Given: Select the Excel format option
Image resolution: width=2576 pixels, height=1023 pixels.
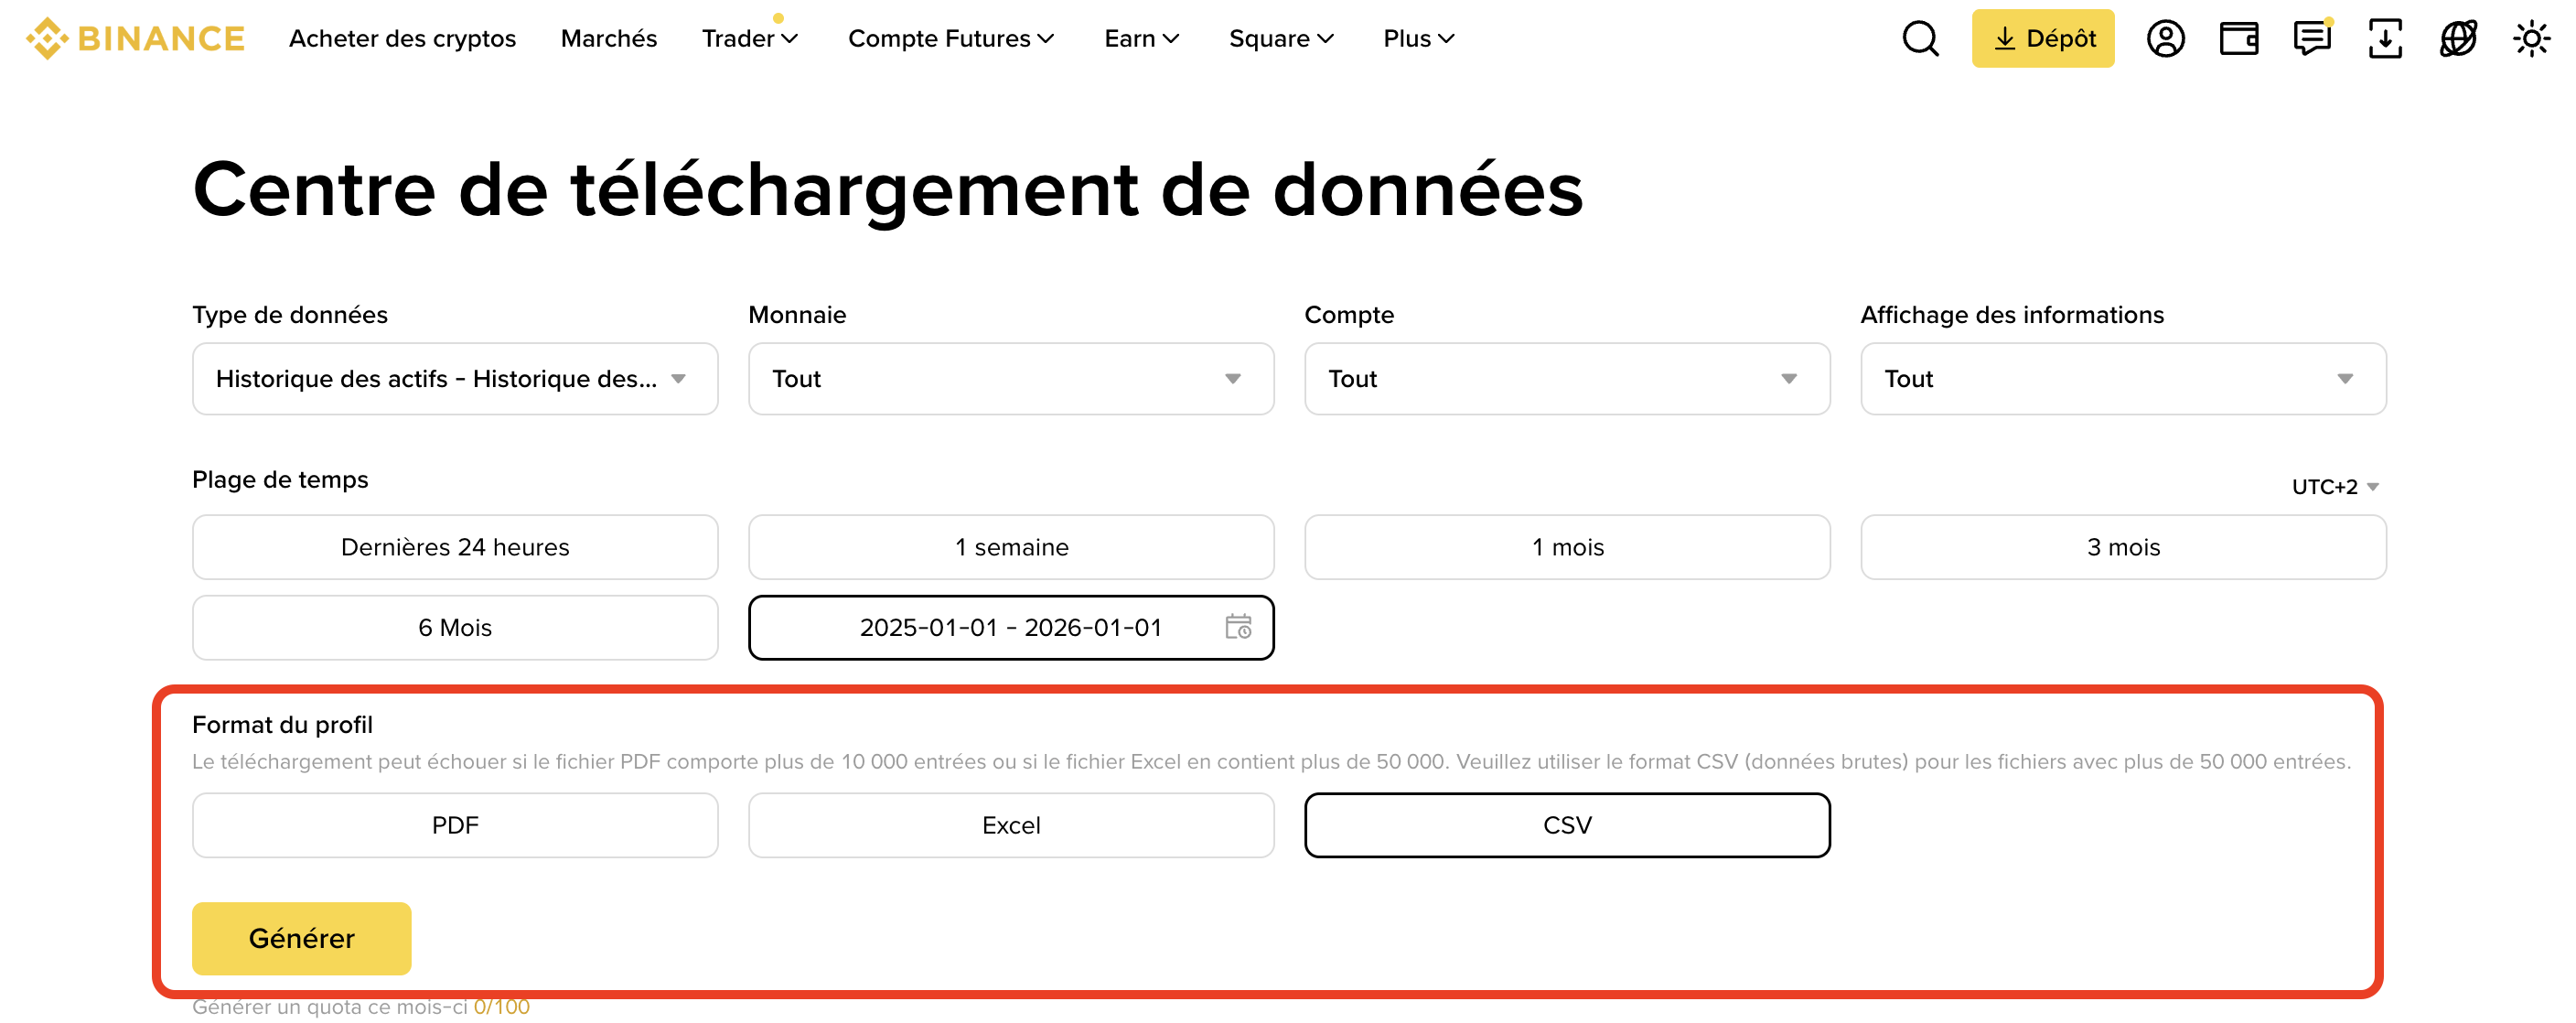Looking at the screenshot, I should tap(1011, 825).
